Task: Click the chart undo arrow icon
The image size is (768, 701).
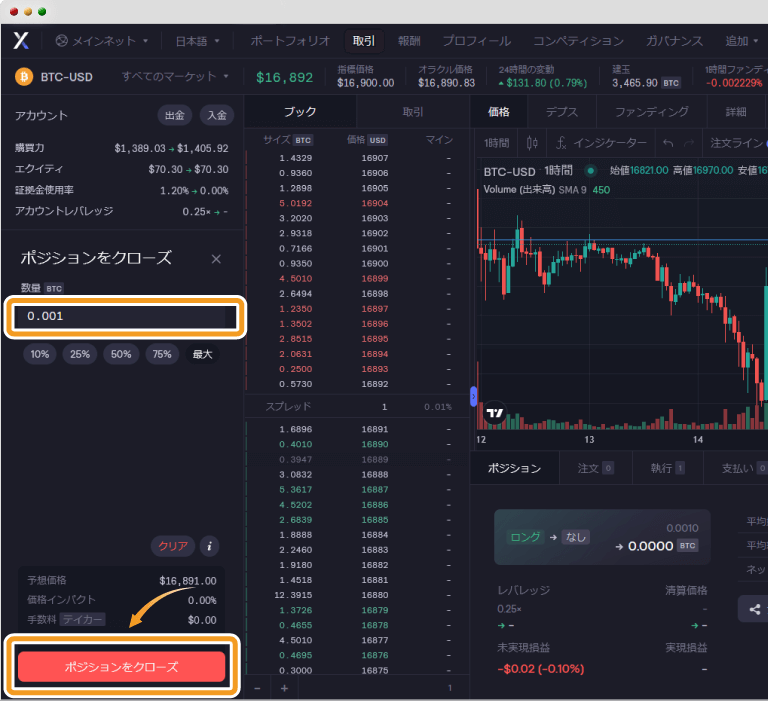Action: 668,143
